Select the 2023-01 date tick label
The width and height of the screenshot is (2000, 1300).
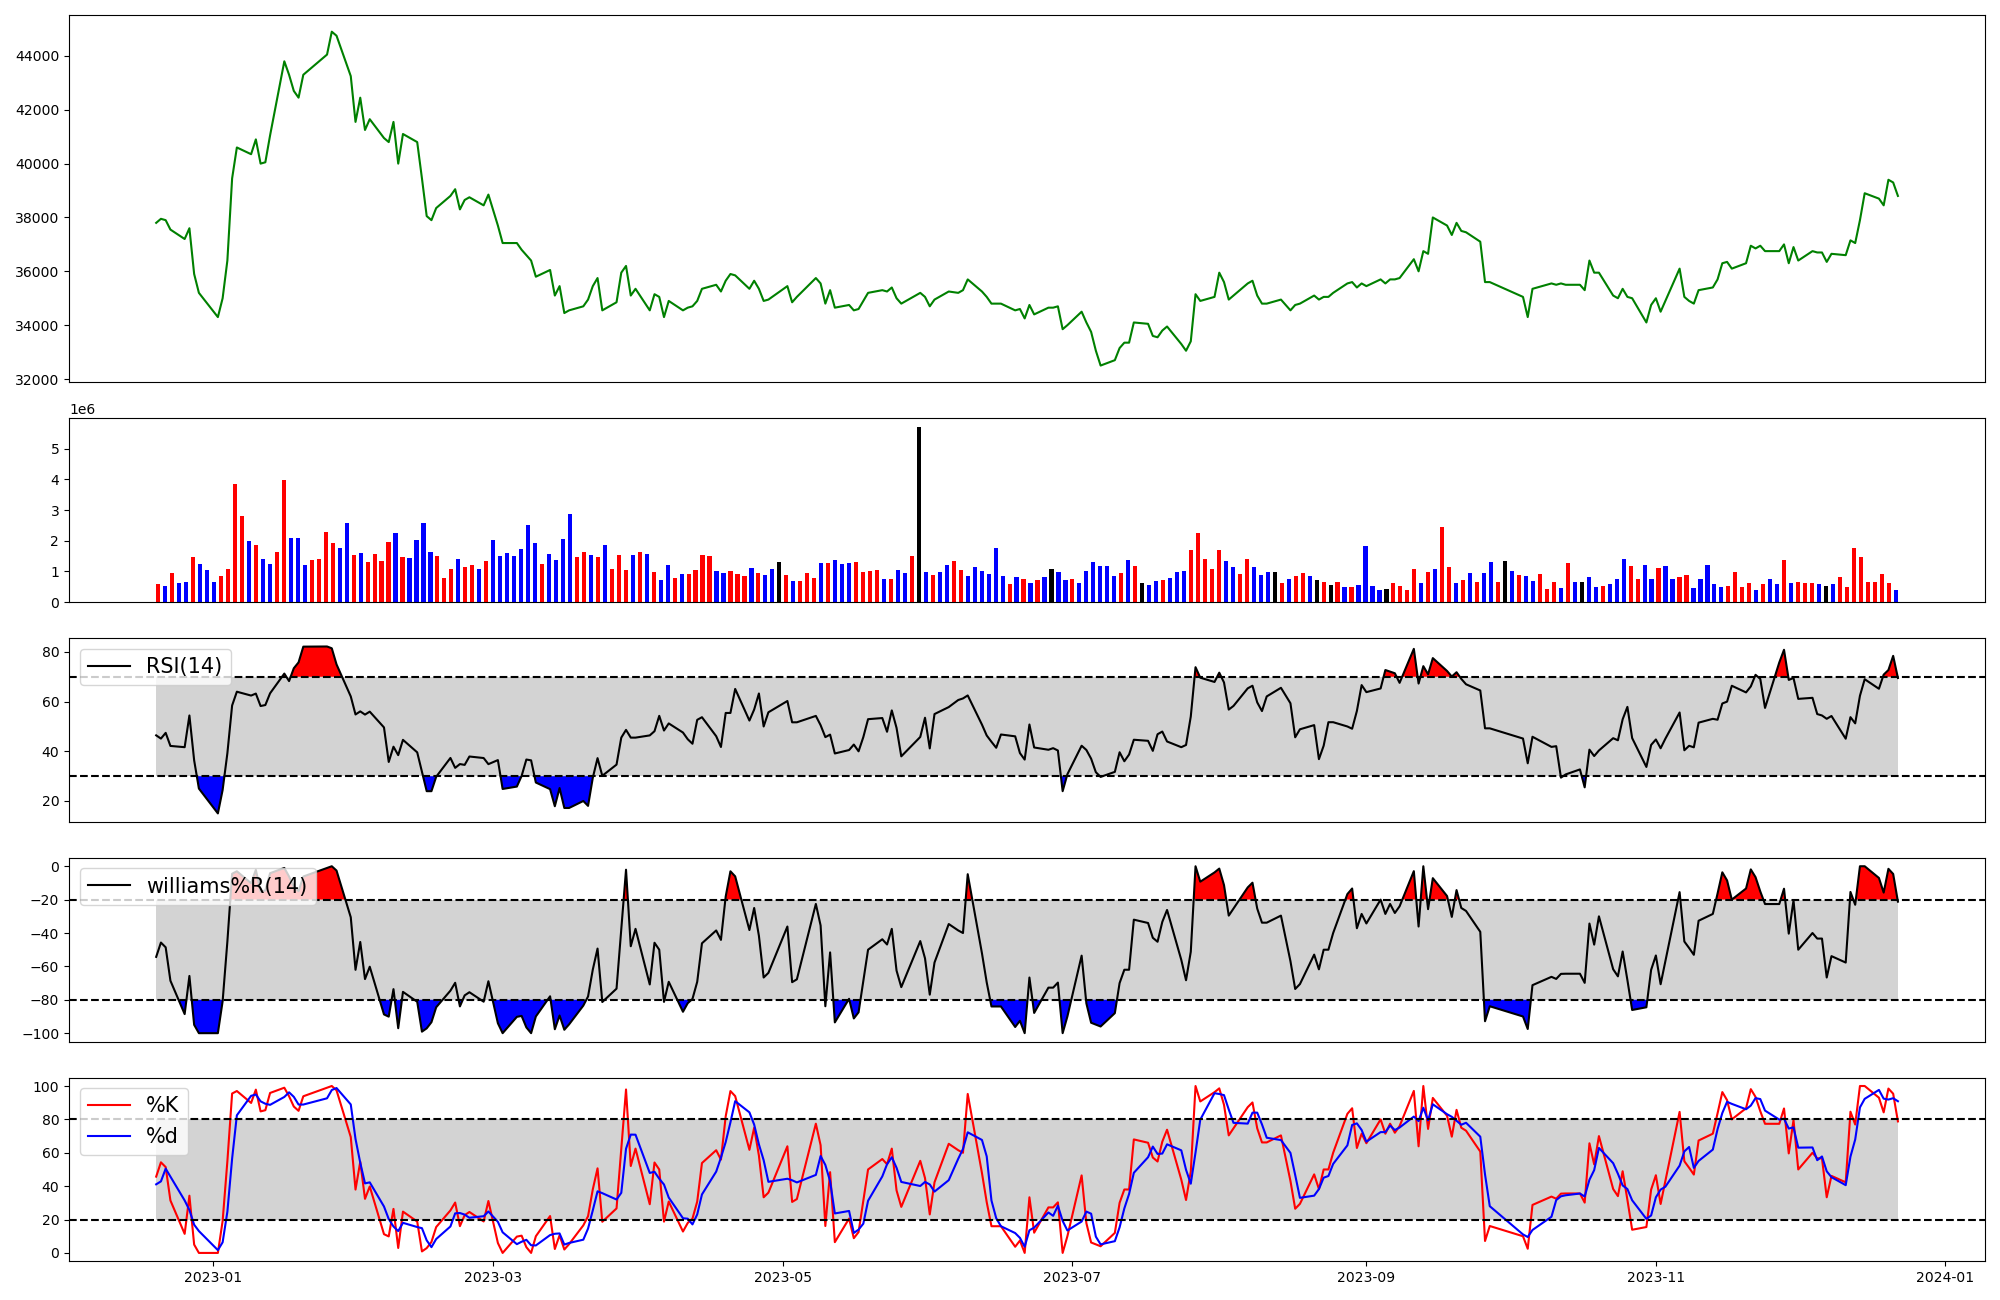pos(213,1277)
